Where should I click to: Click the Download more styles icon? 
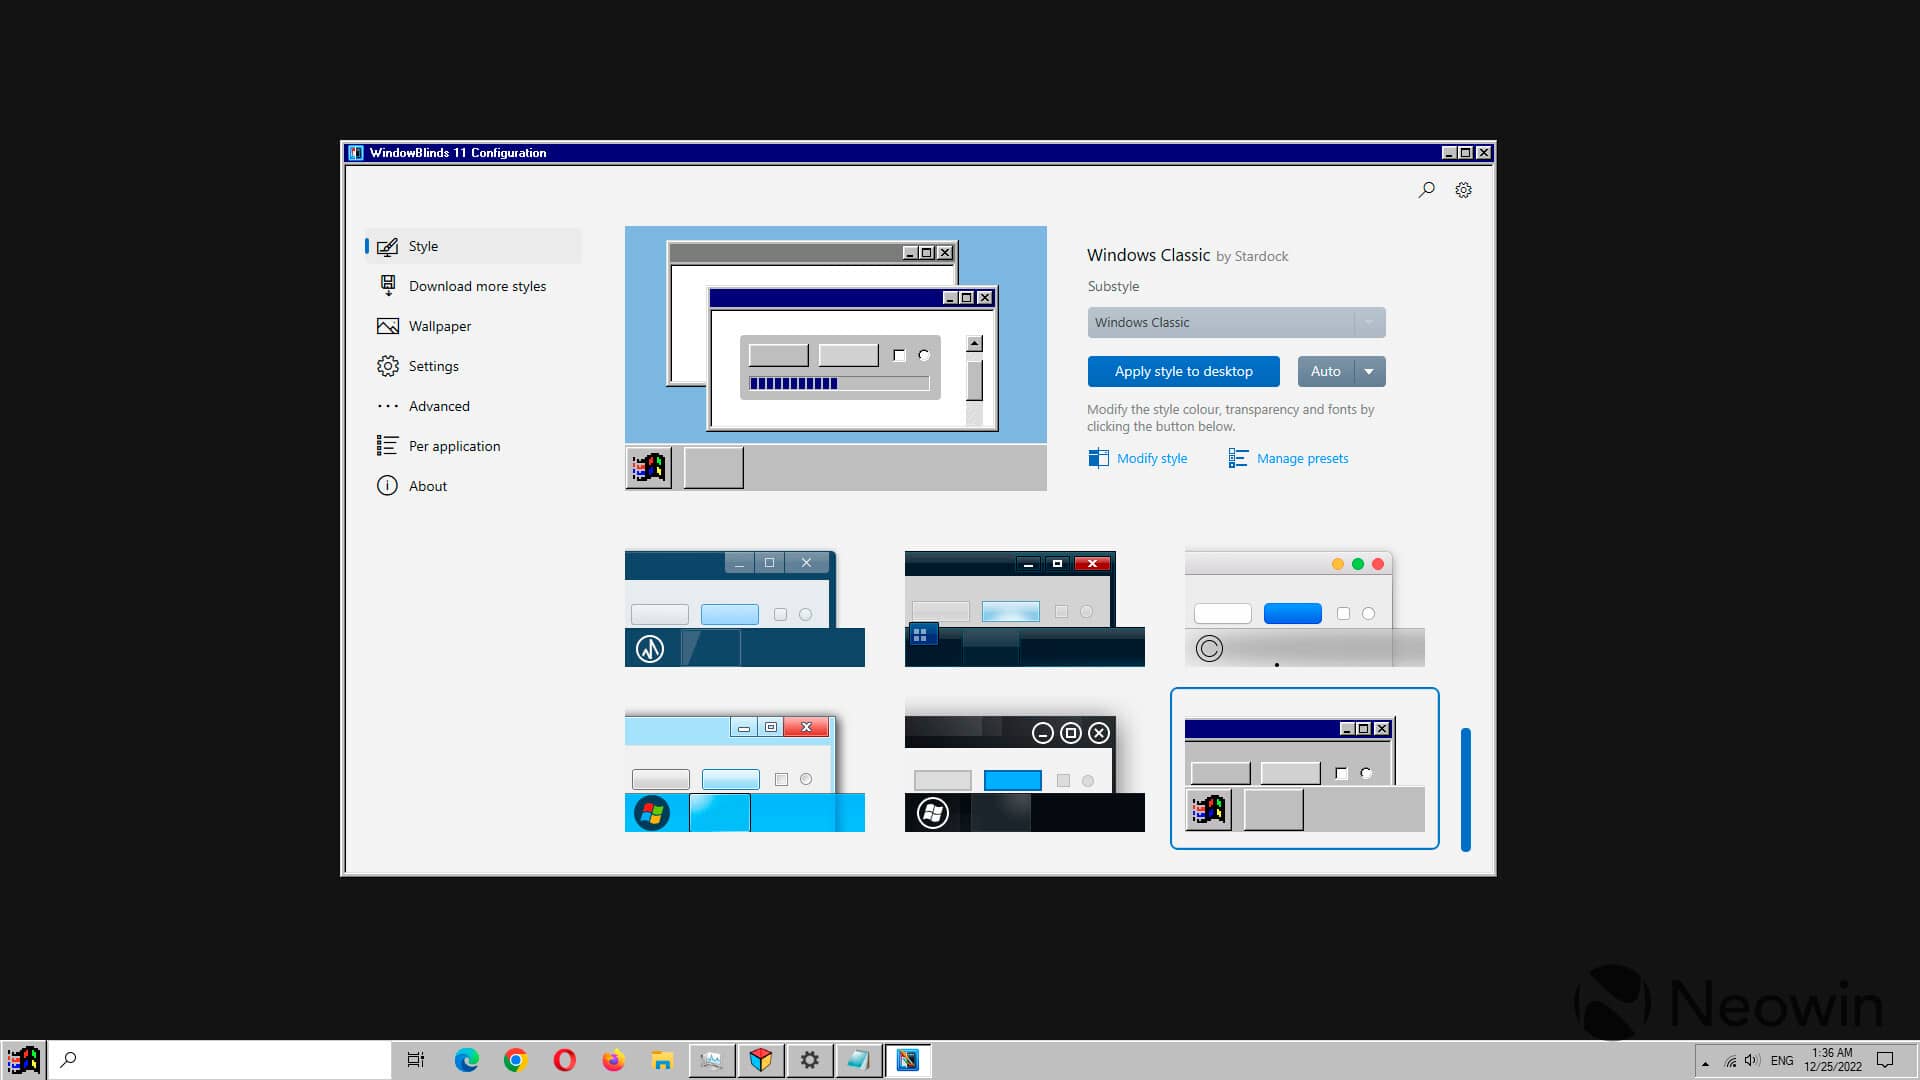pos(387,286)
